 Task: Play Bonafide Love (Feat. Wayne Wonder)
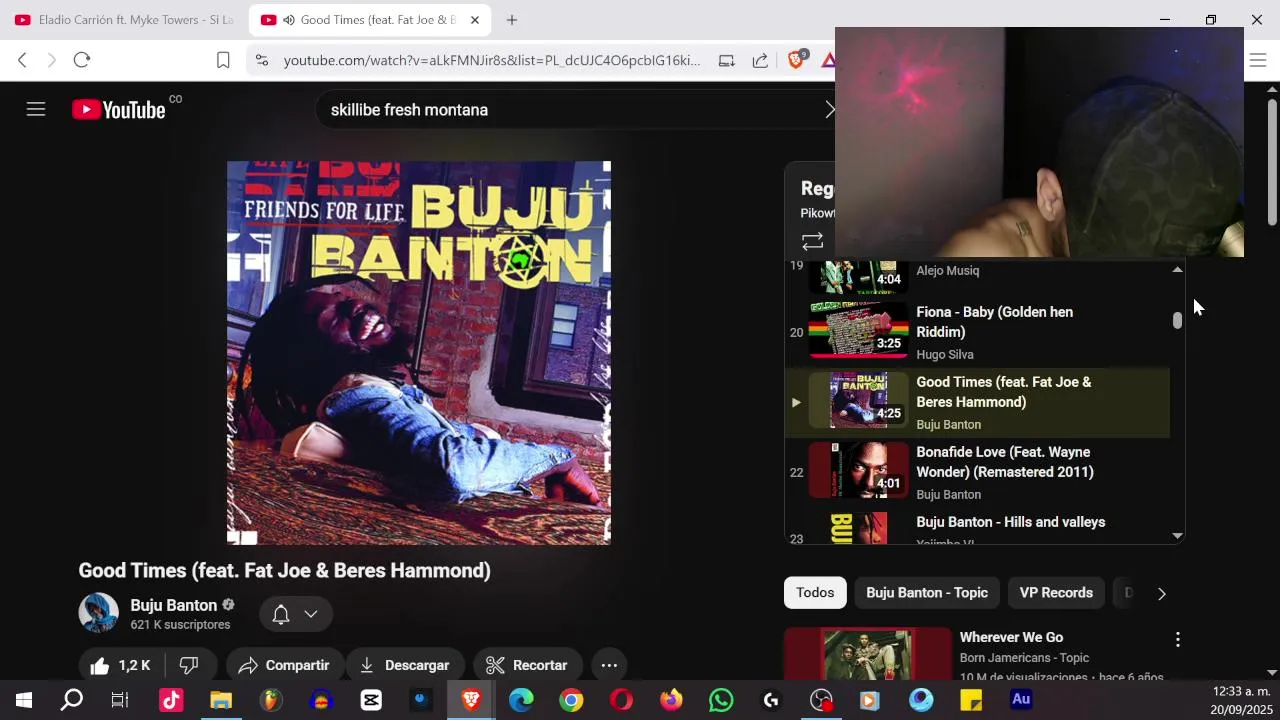pos(1005,462)
